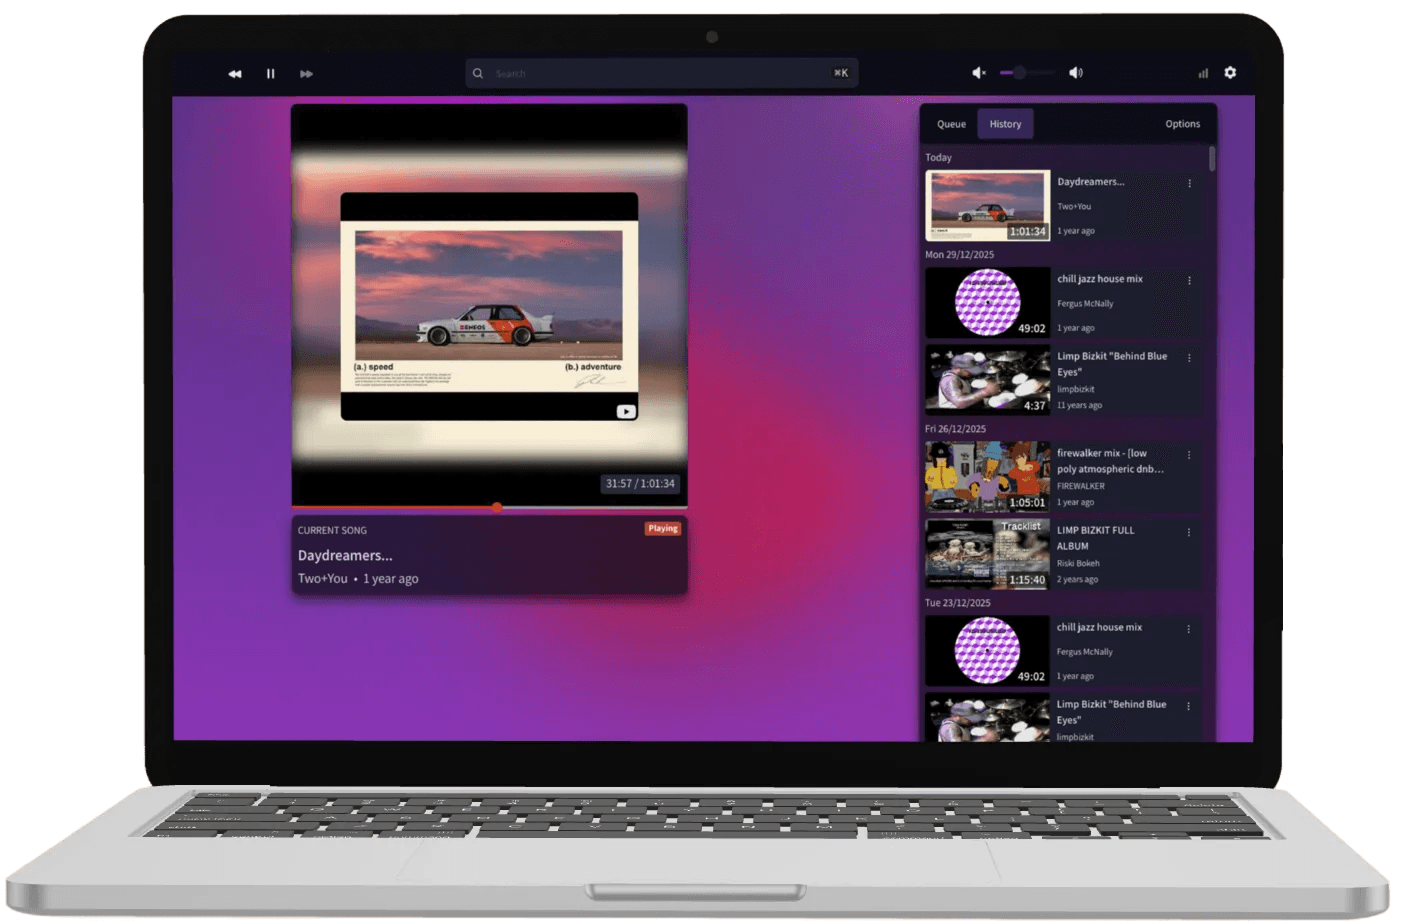1402x921 pixels.
Task: Open the stats bar-chart icon
Action: 1203,73
